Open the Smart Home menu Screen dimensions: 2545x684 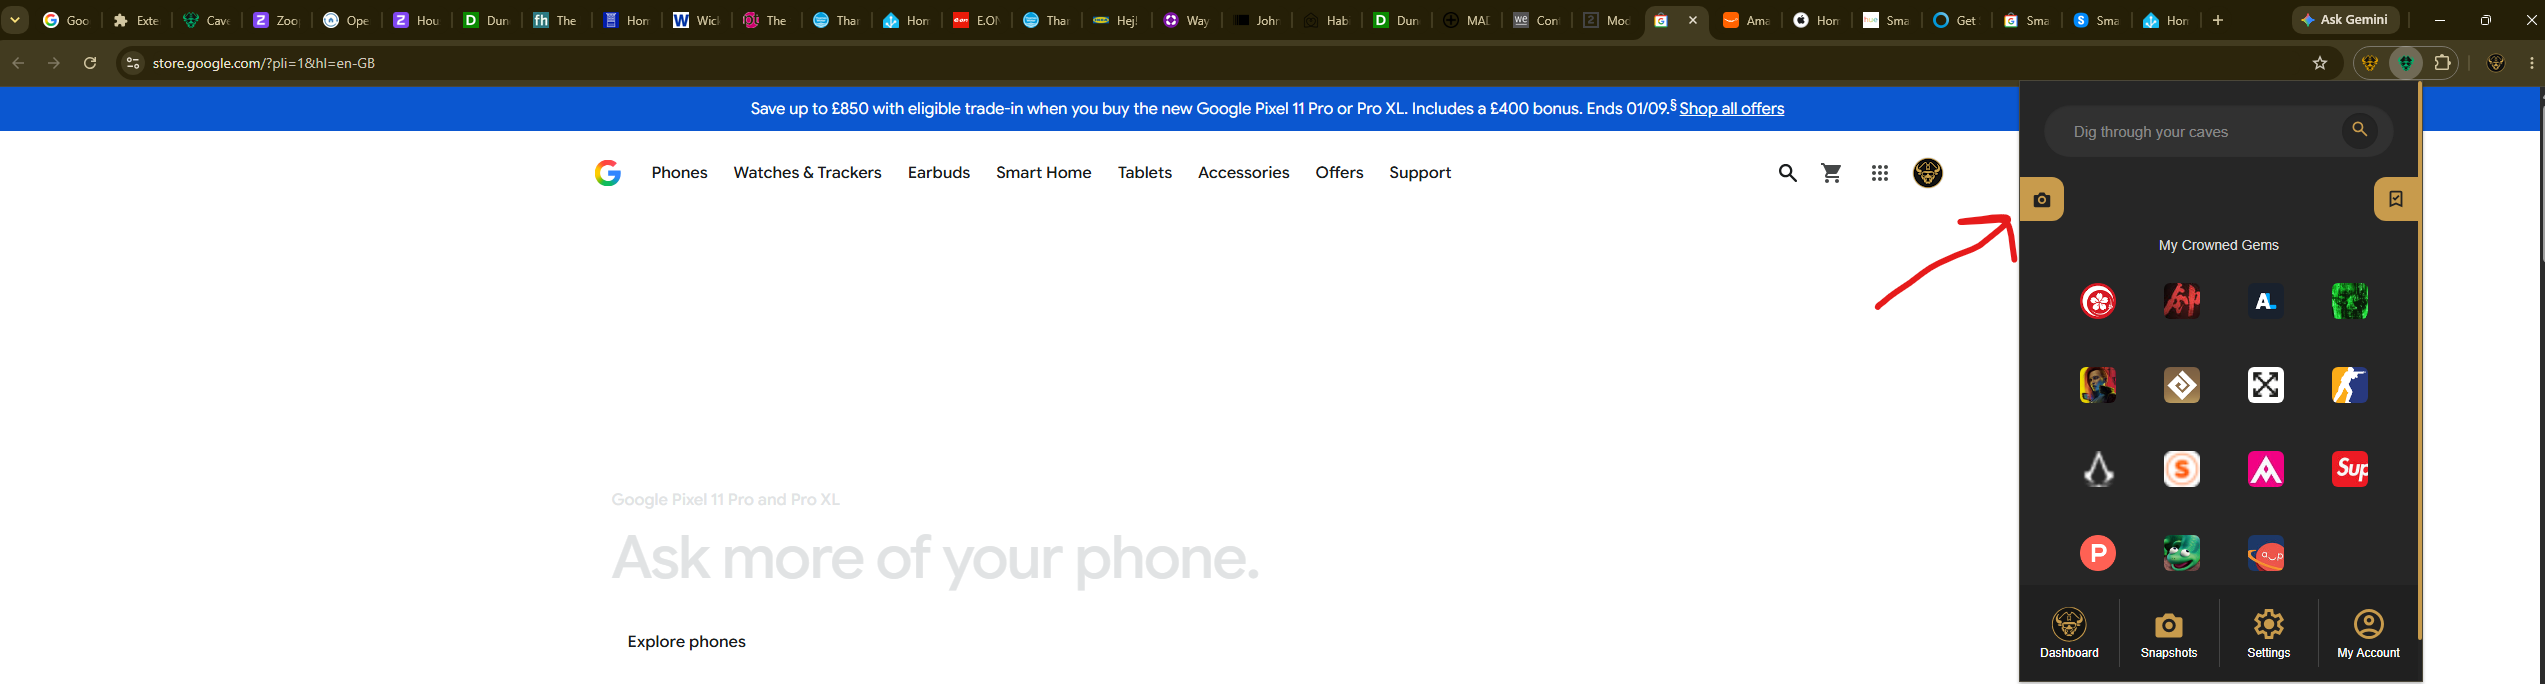pos(1044,173)
